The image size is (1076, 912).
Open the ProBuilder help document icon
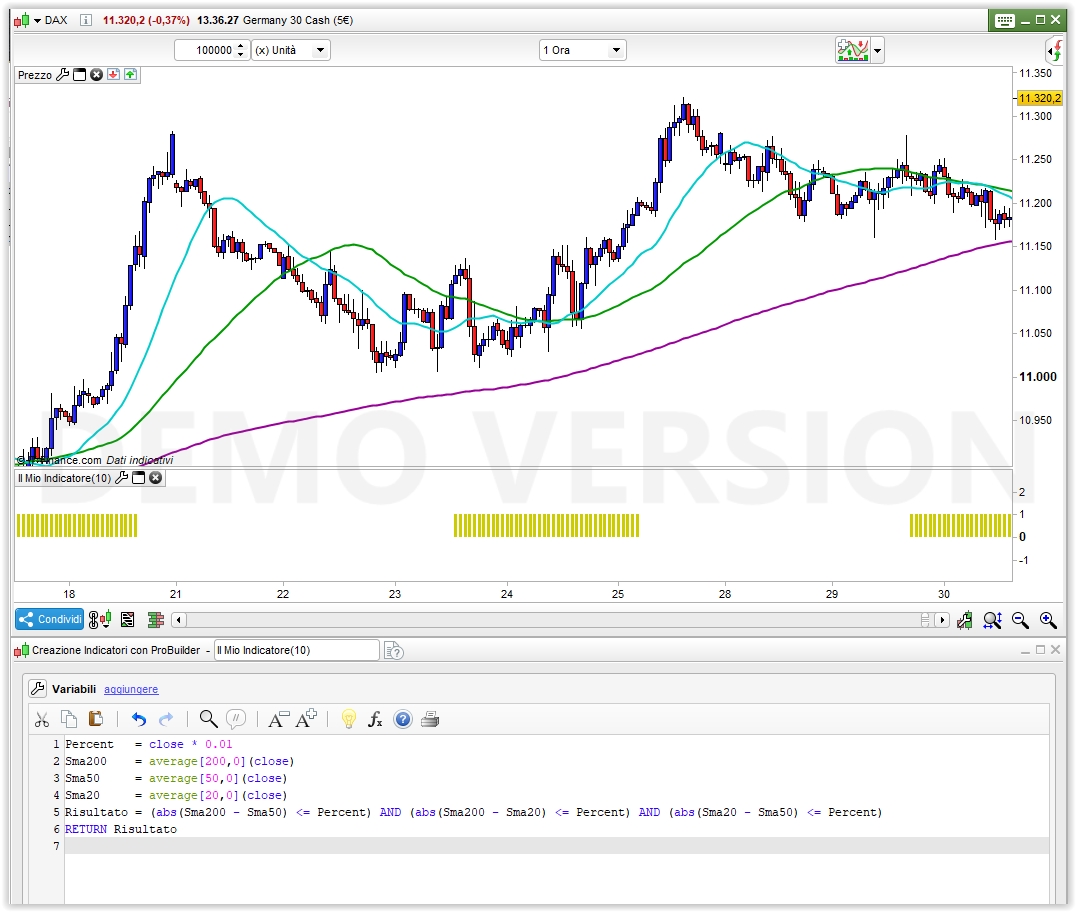coord(394,651)
